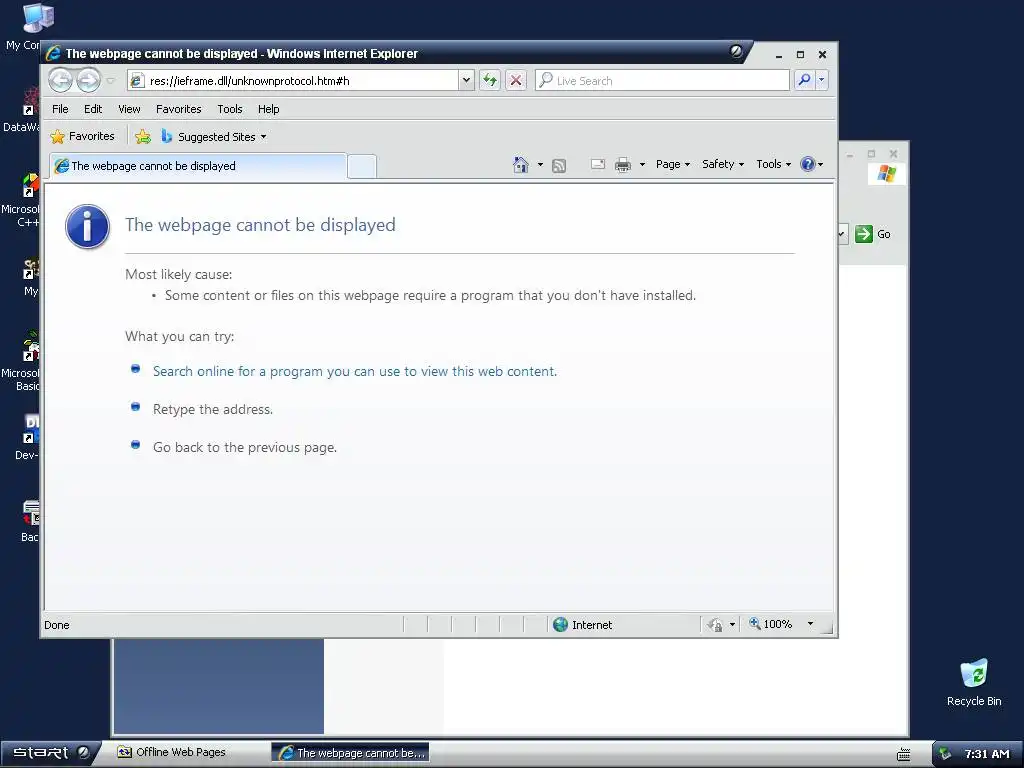This screenshot has height=768, width=1024.
Task: Expand the Print options dropdown arrow
Action: click(x=642, y=165)
